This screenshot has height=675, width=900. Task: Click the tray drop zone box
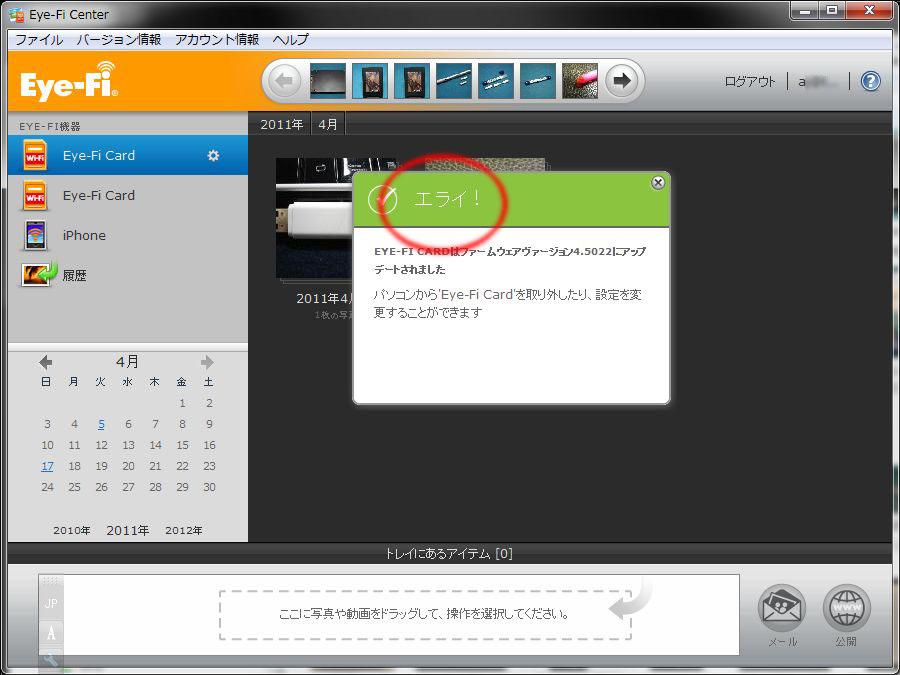point(425,615)
